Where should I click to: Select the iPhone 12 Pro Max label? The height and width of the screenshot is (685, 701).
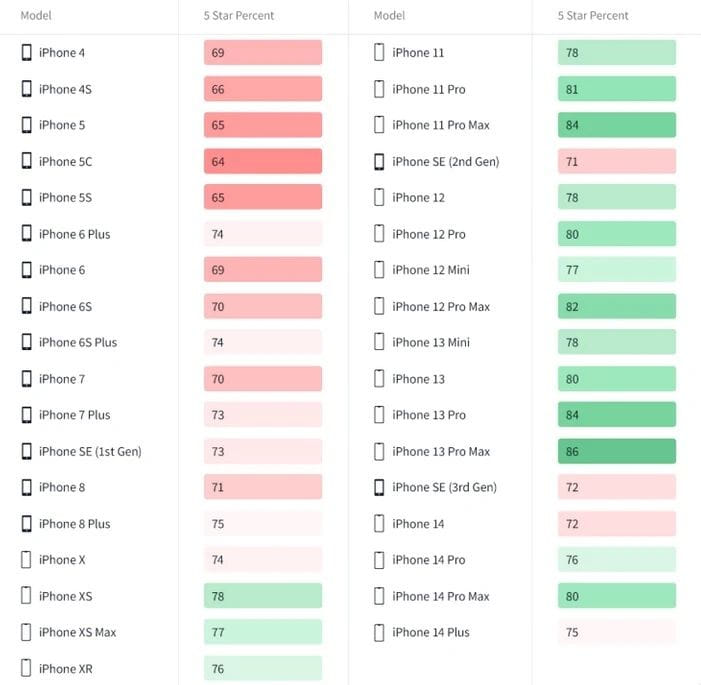pyautogui.click(x=441, y=306)
